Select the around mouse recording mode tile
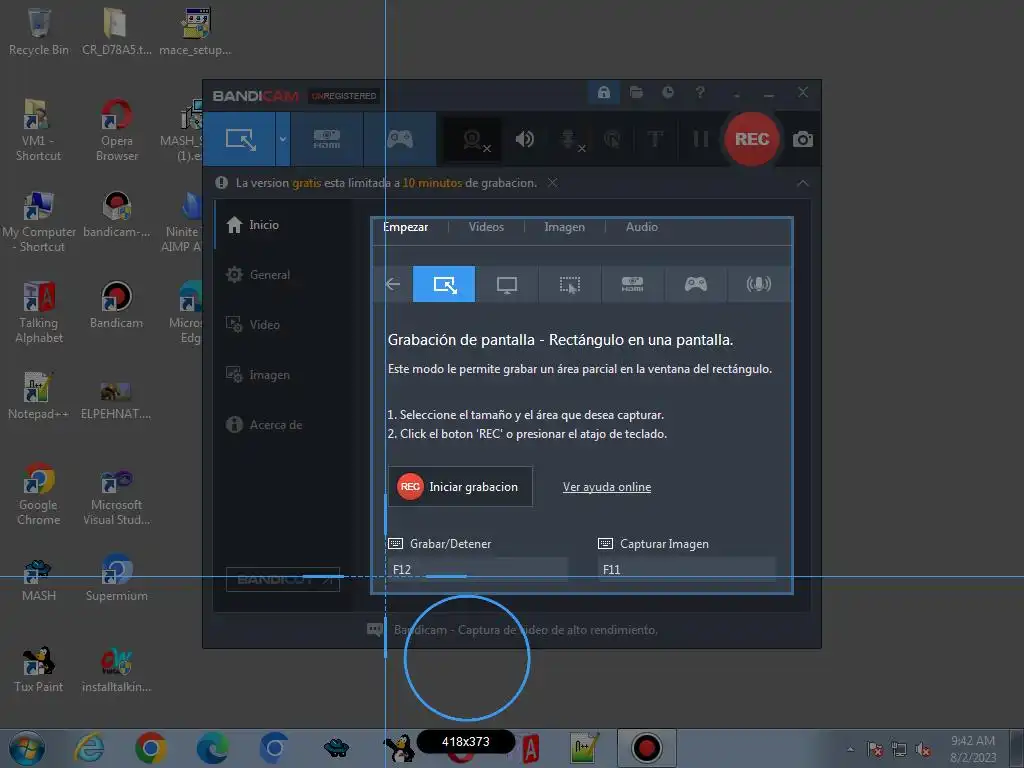Viewport: 1024px width, 768px height. point(569,284)
